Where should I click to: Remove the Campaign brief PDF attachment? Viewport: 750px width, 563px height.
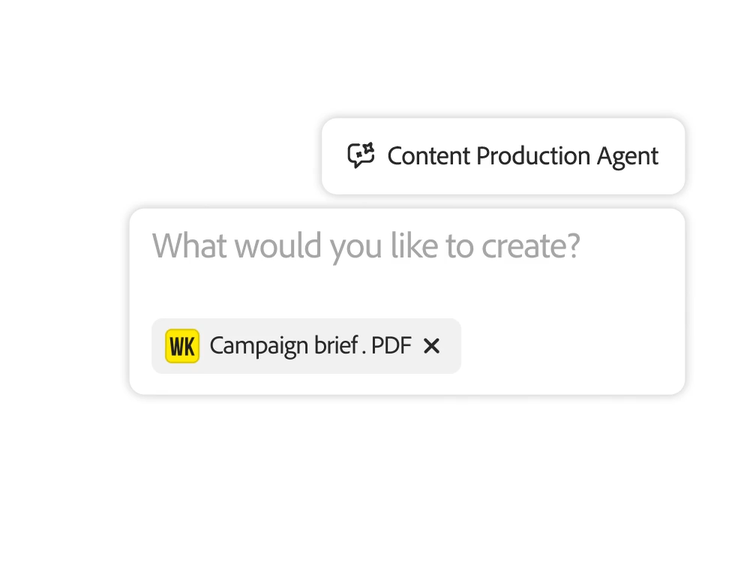coord(431,346)
